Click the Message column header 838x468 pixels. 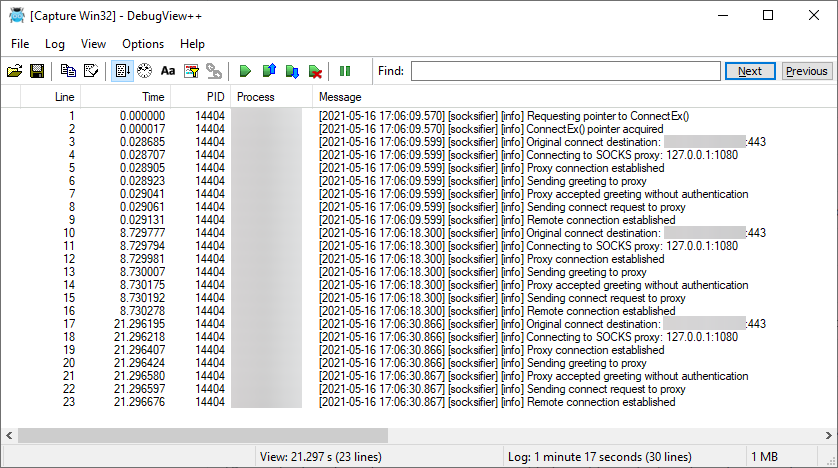click(575, 97)
